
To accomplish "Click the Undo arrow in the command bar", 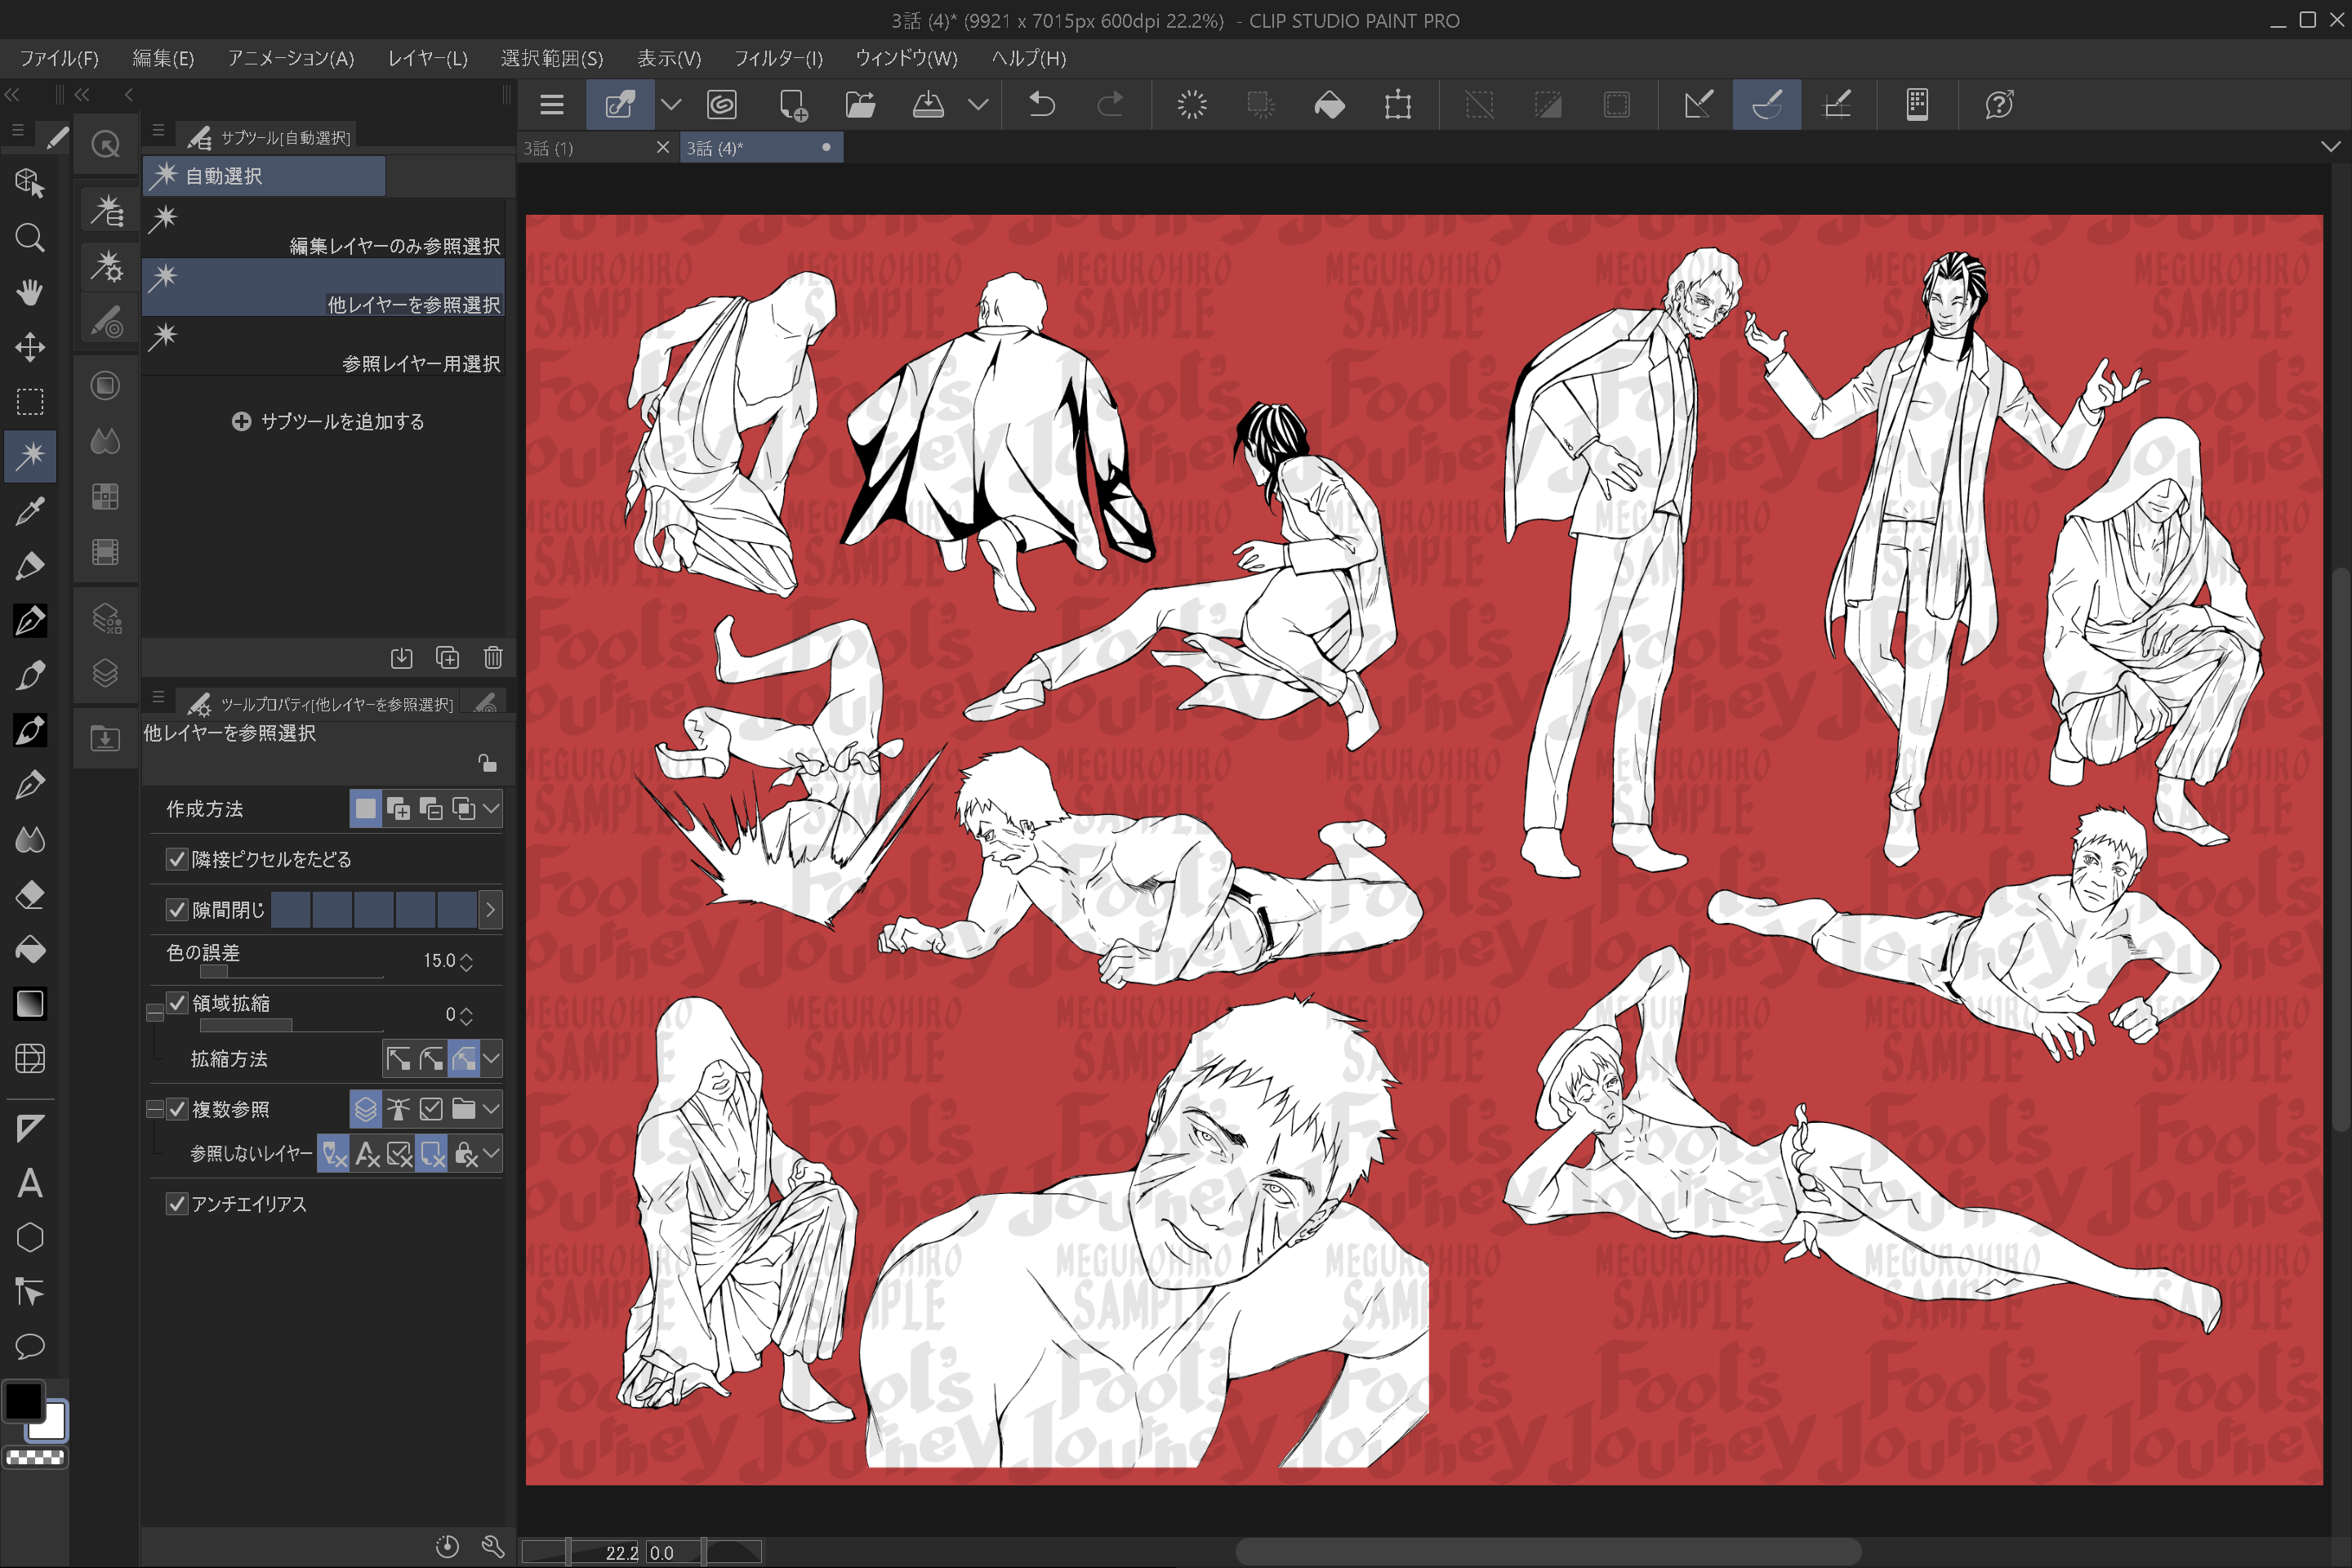I will click(1042, 105).
